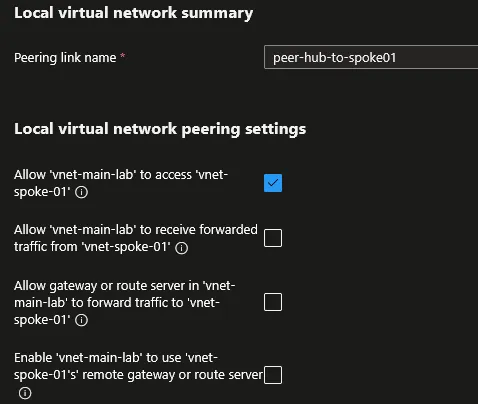The image size is (478, 404).
Task: Click label text Allow 'vnet-main-lab' to access 'vnet-spoke-01'
Action: [121, 183]
